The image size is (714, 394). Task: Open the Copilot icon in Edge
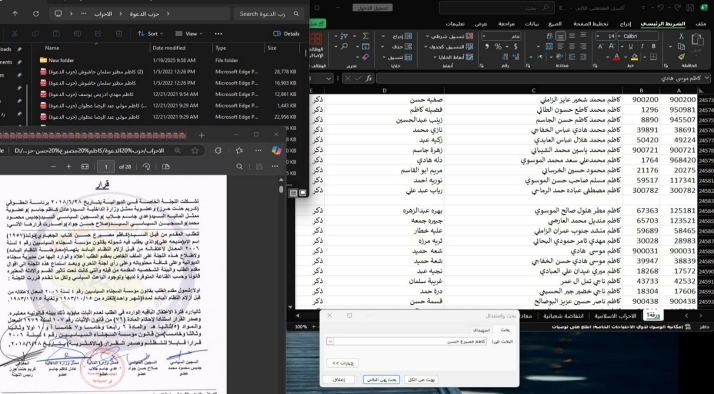pos(276,150)
